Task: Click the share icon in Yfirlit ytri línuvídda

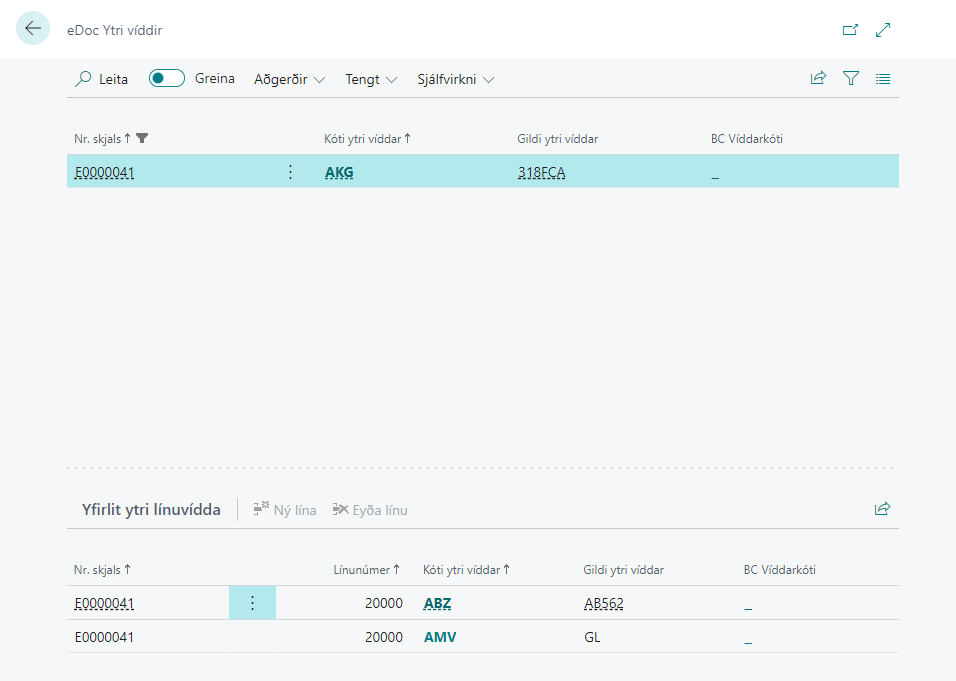Action: coord(882,509)
